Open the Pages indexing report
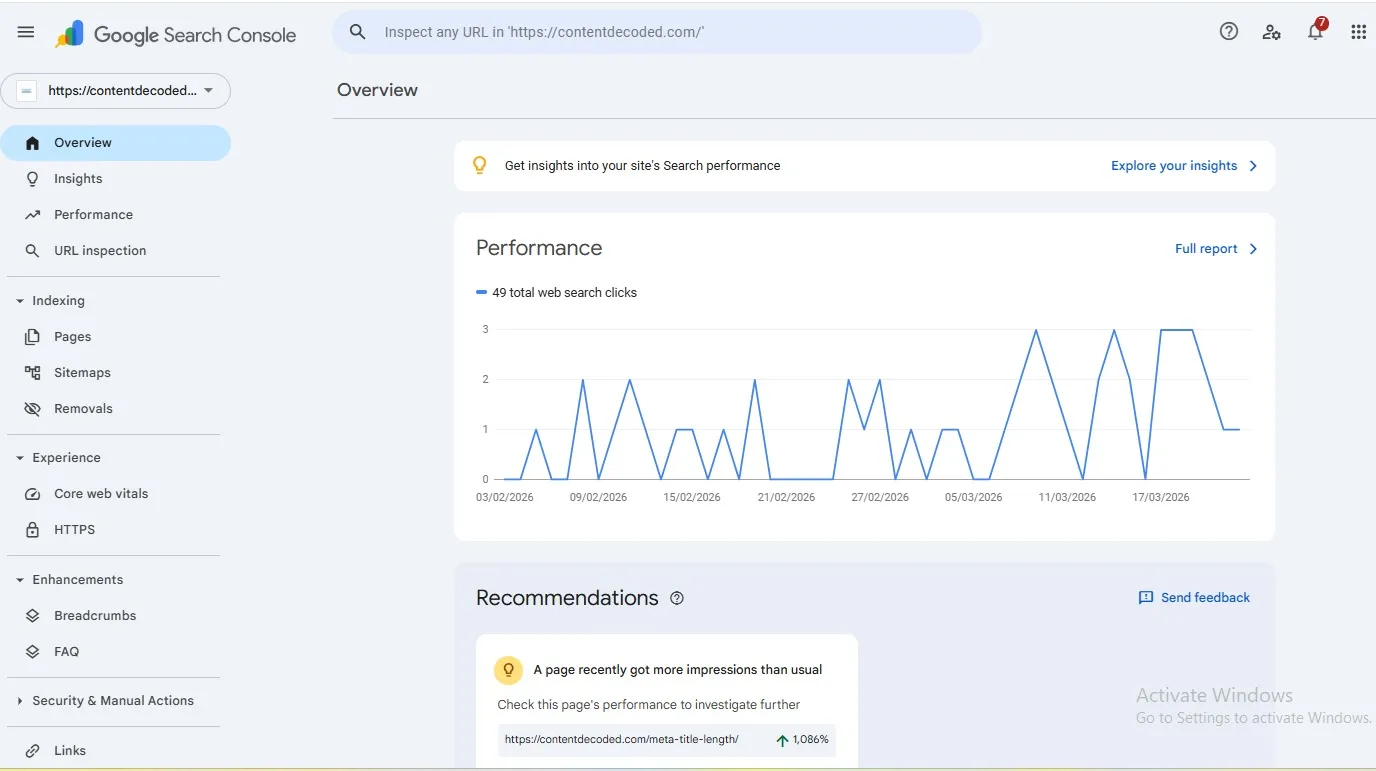The image size is (1376, 771). pyautogui.click(x=72, y=336)
